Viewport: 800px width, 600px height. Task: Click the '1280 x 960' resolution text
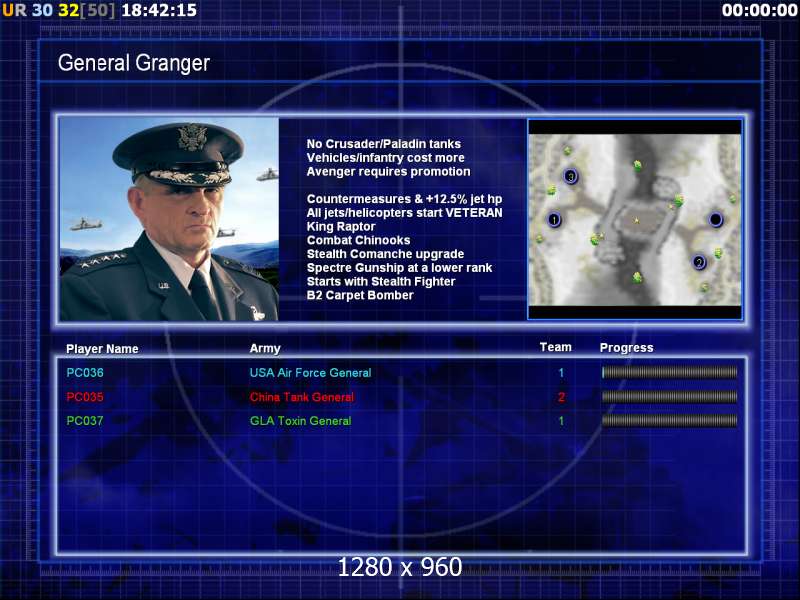click(400, 567)
